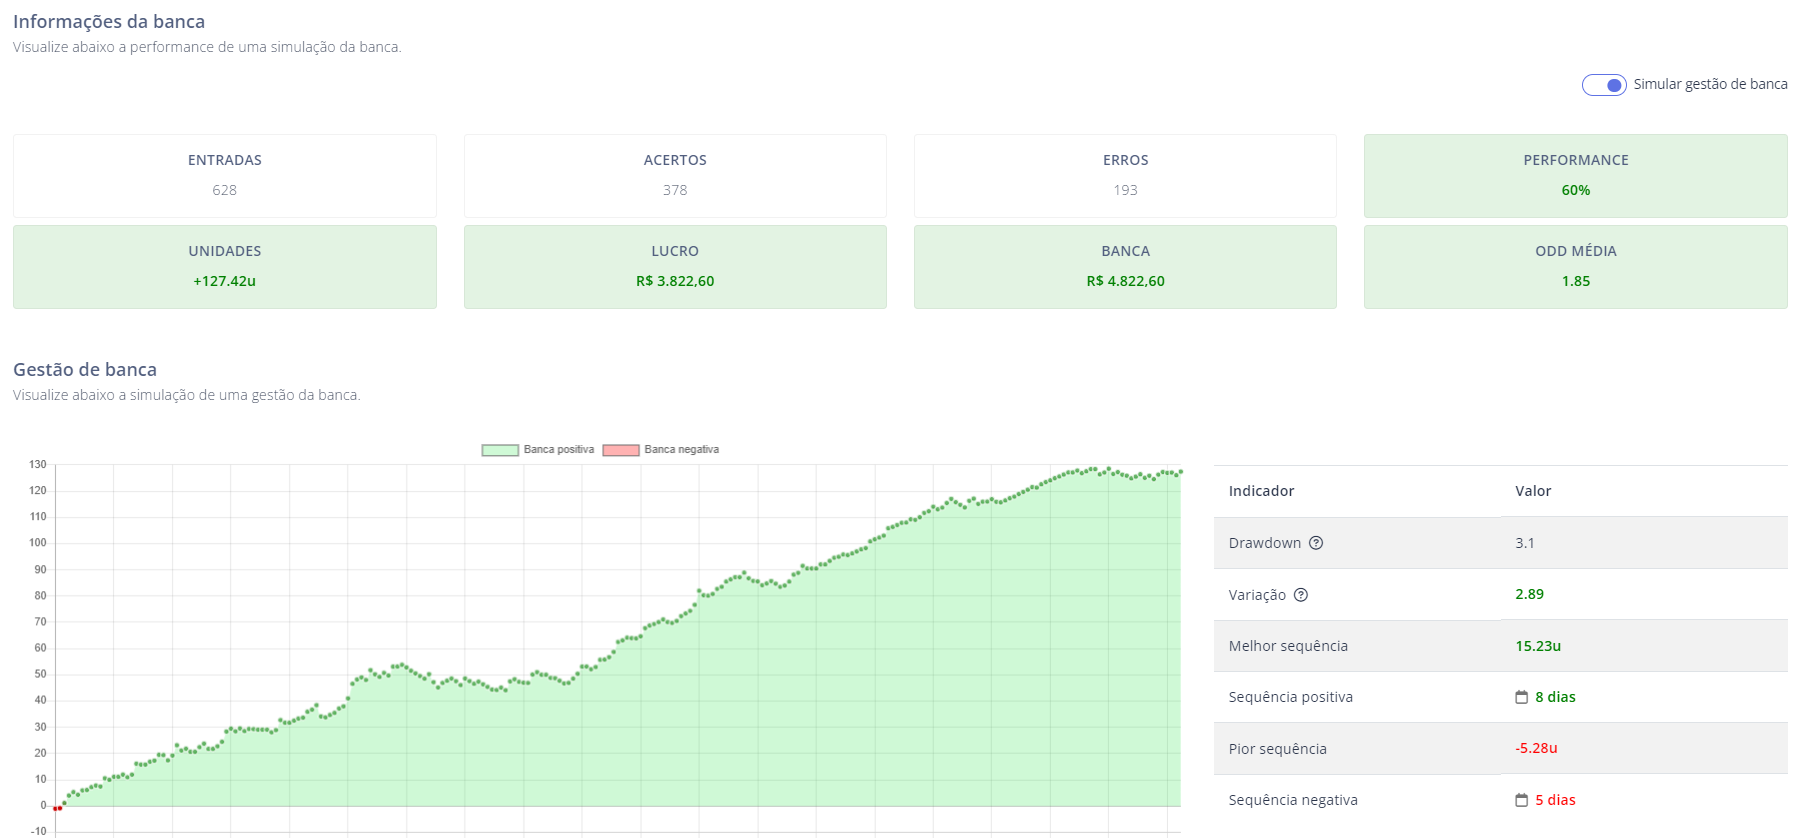The image size is (1805, 838).
Task: Click the Indicador column header
Action: [x=1261, y=491]
